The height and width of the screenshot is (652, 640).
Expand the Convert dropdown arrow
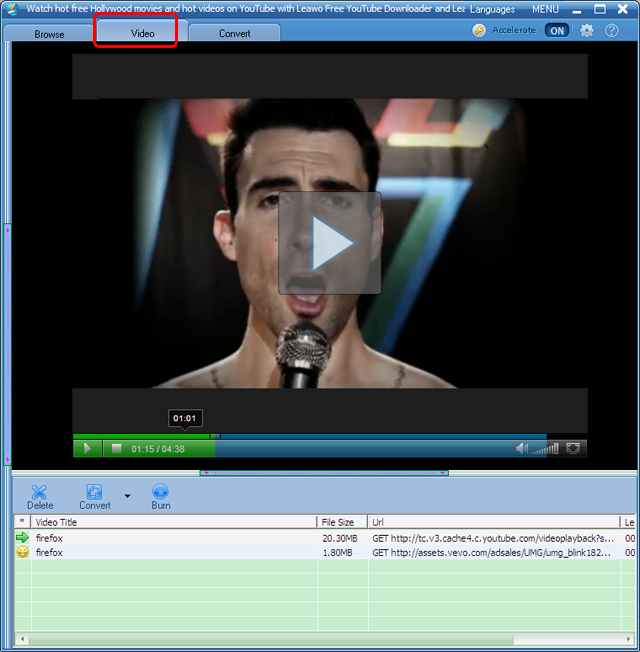pyautogui.click(x=127, y=496)
